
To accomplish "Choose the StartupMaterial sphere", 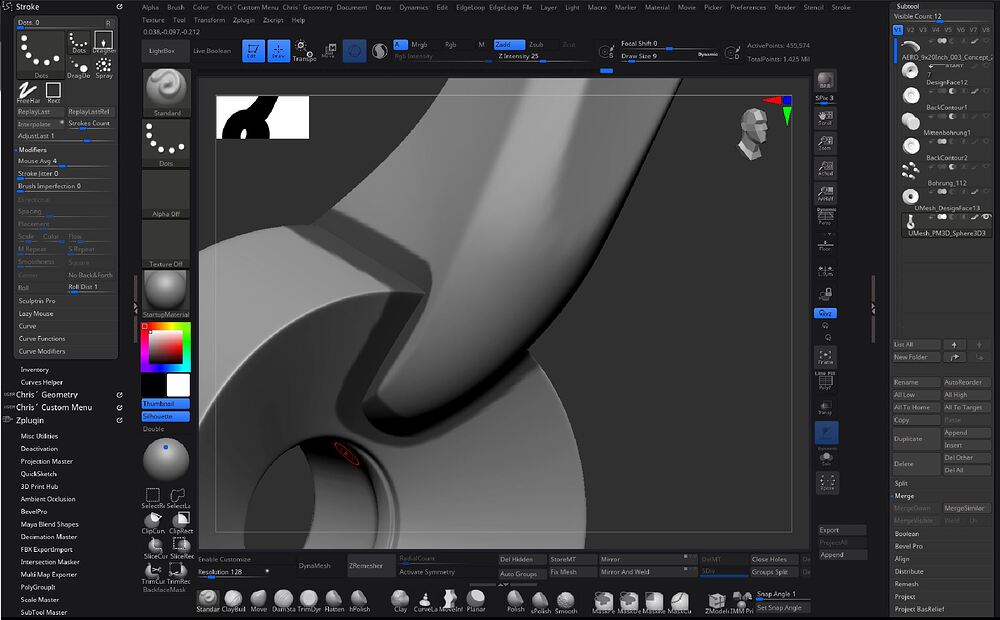I will pos(166,294).
